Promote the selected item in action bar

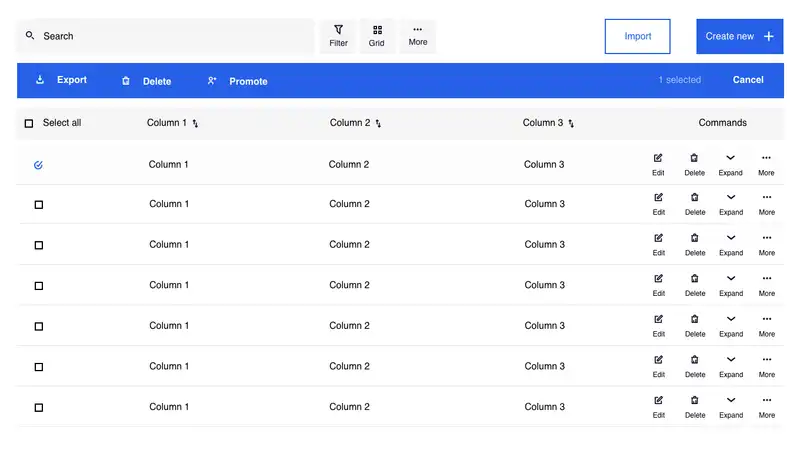pyautogui.click(x=238, y=81)
